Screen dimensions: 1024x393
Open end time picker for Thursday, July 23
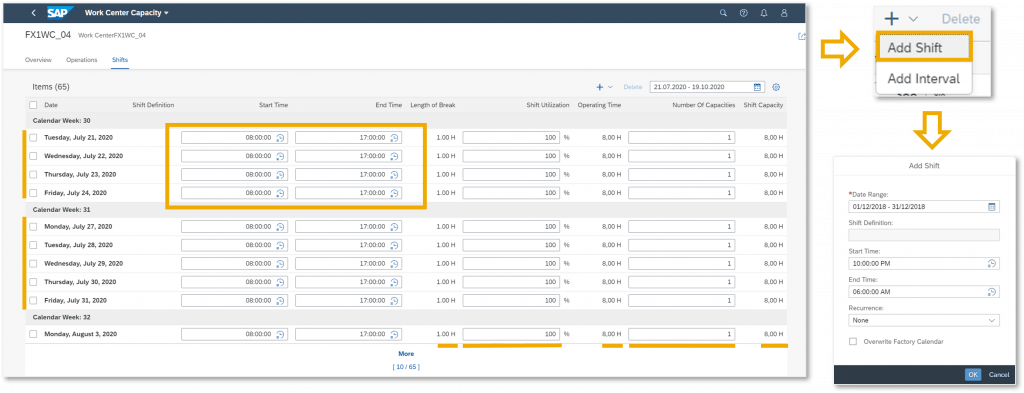pyautogui.click(x=394, y=174)
